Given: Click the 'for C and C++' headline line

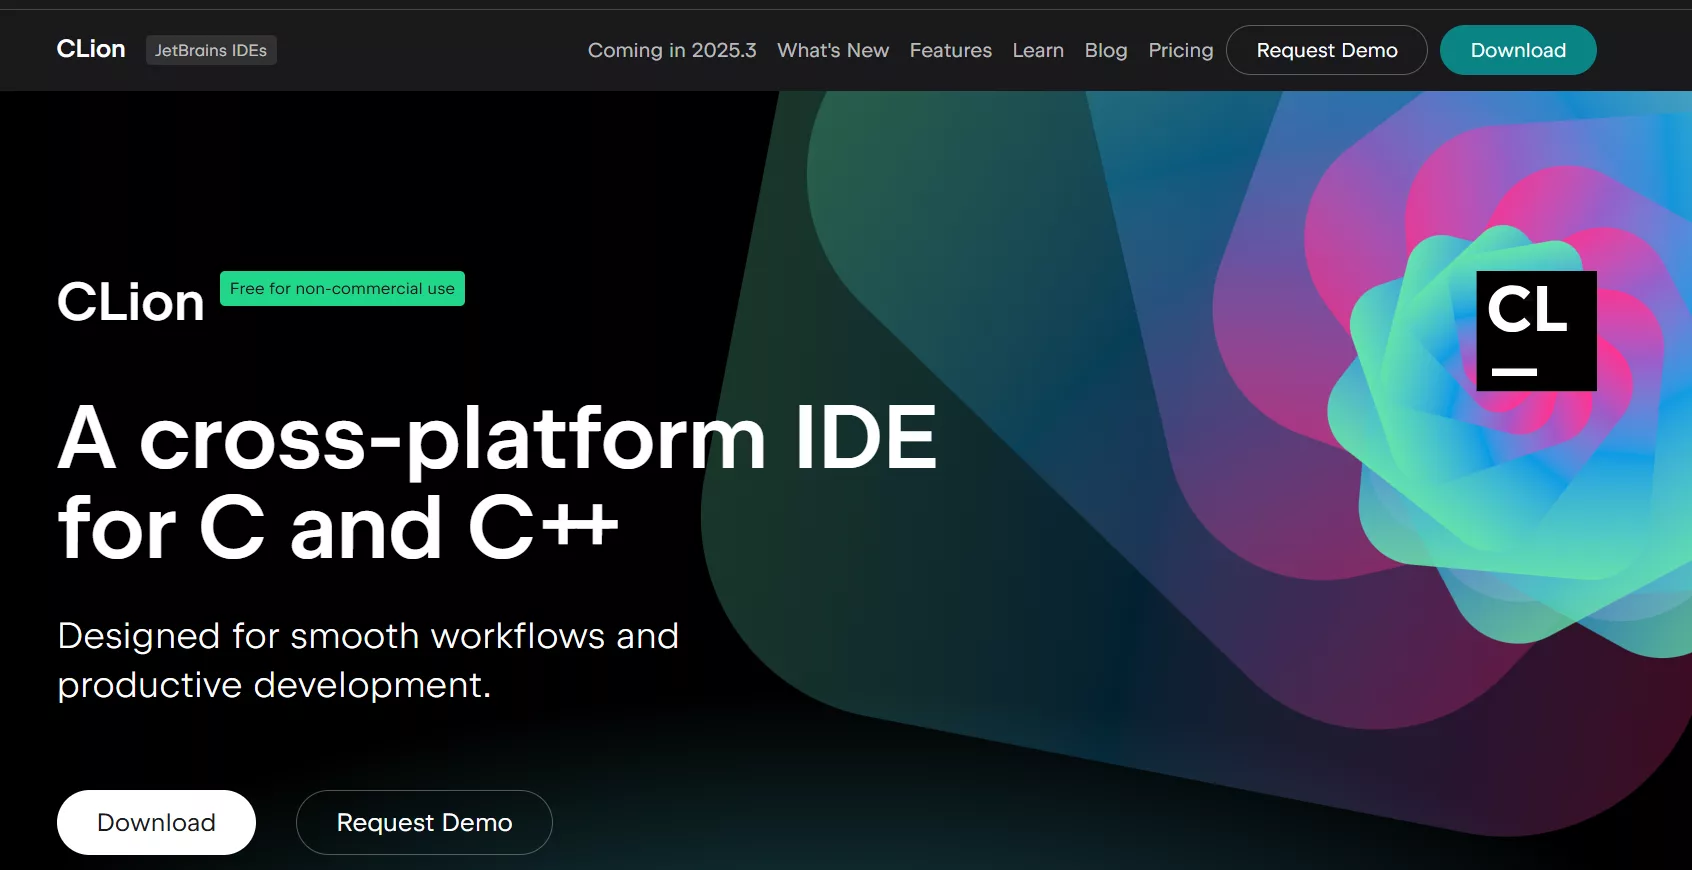Looking at the screenshot, I should pos(338,528).
